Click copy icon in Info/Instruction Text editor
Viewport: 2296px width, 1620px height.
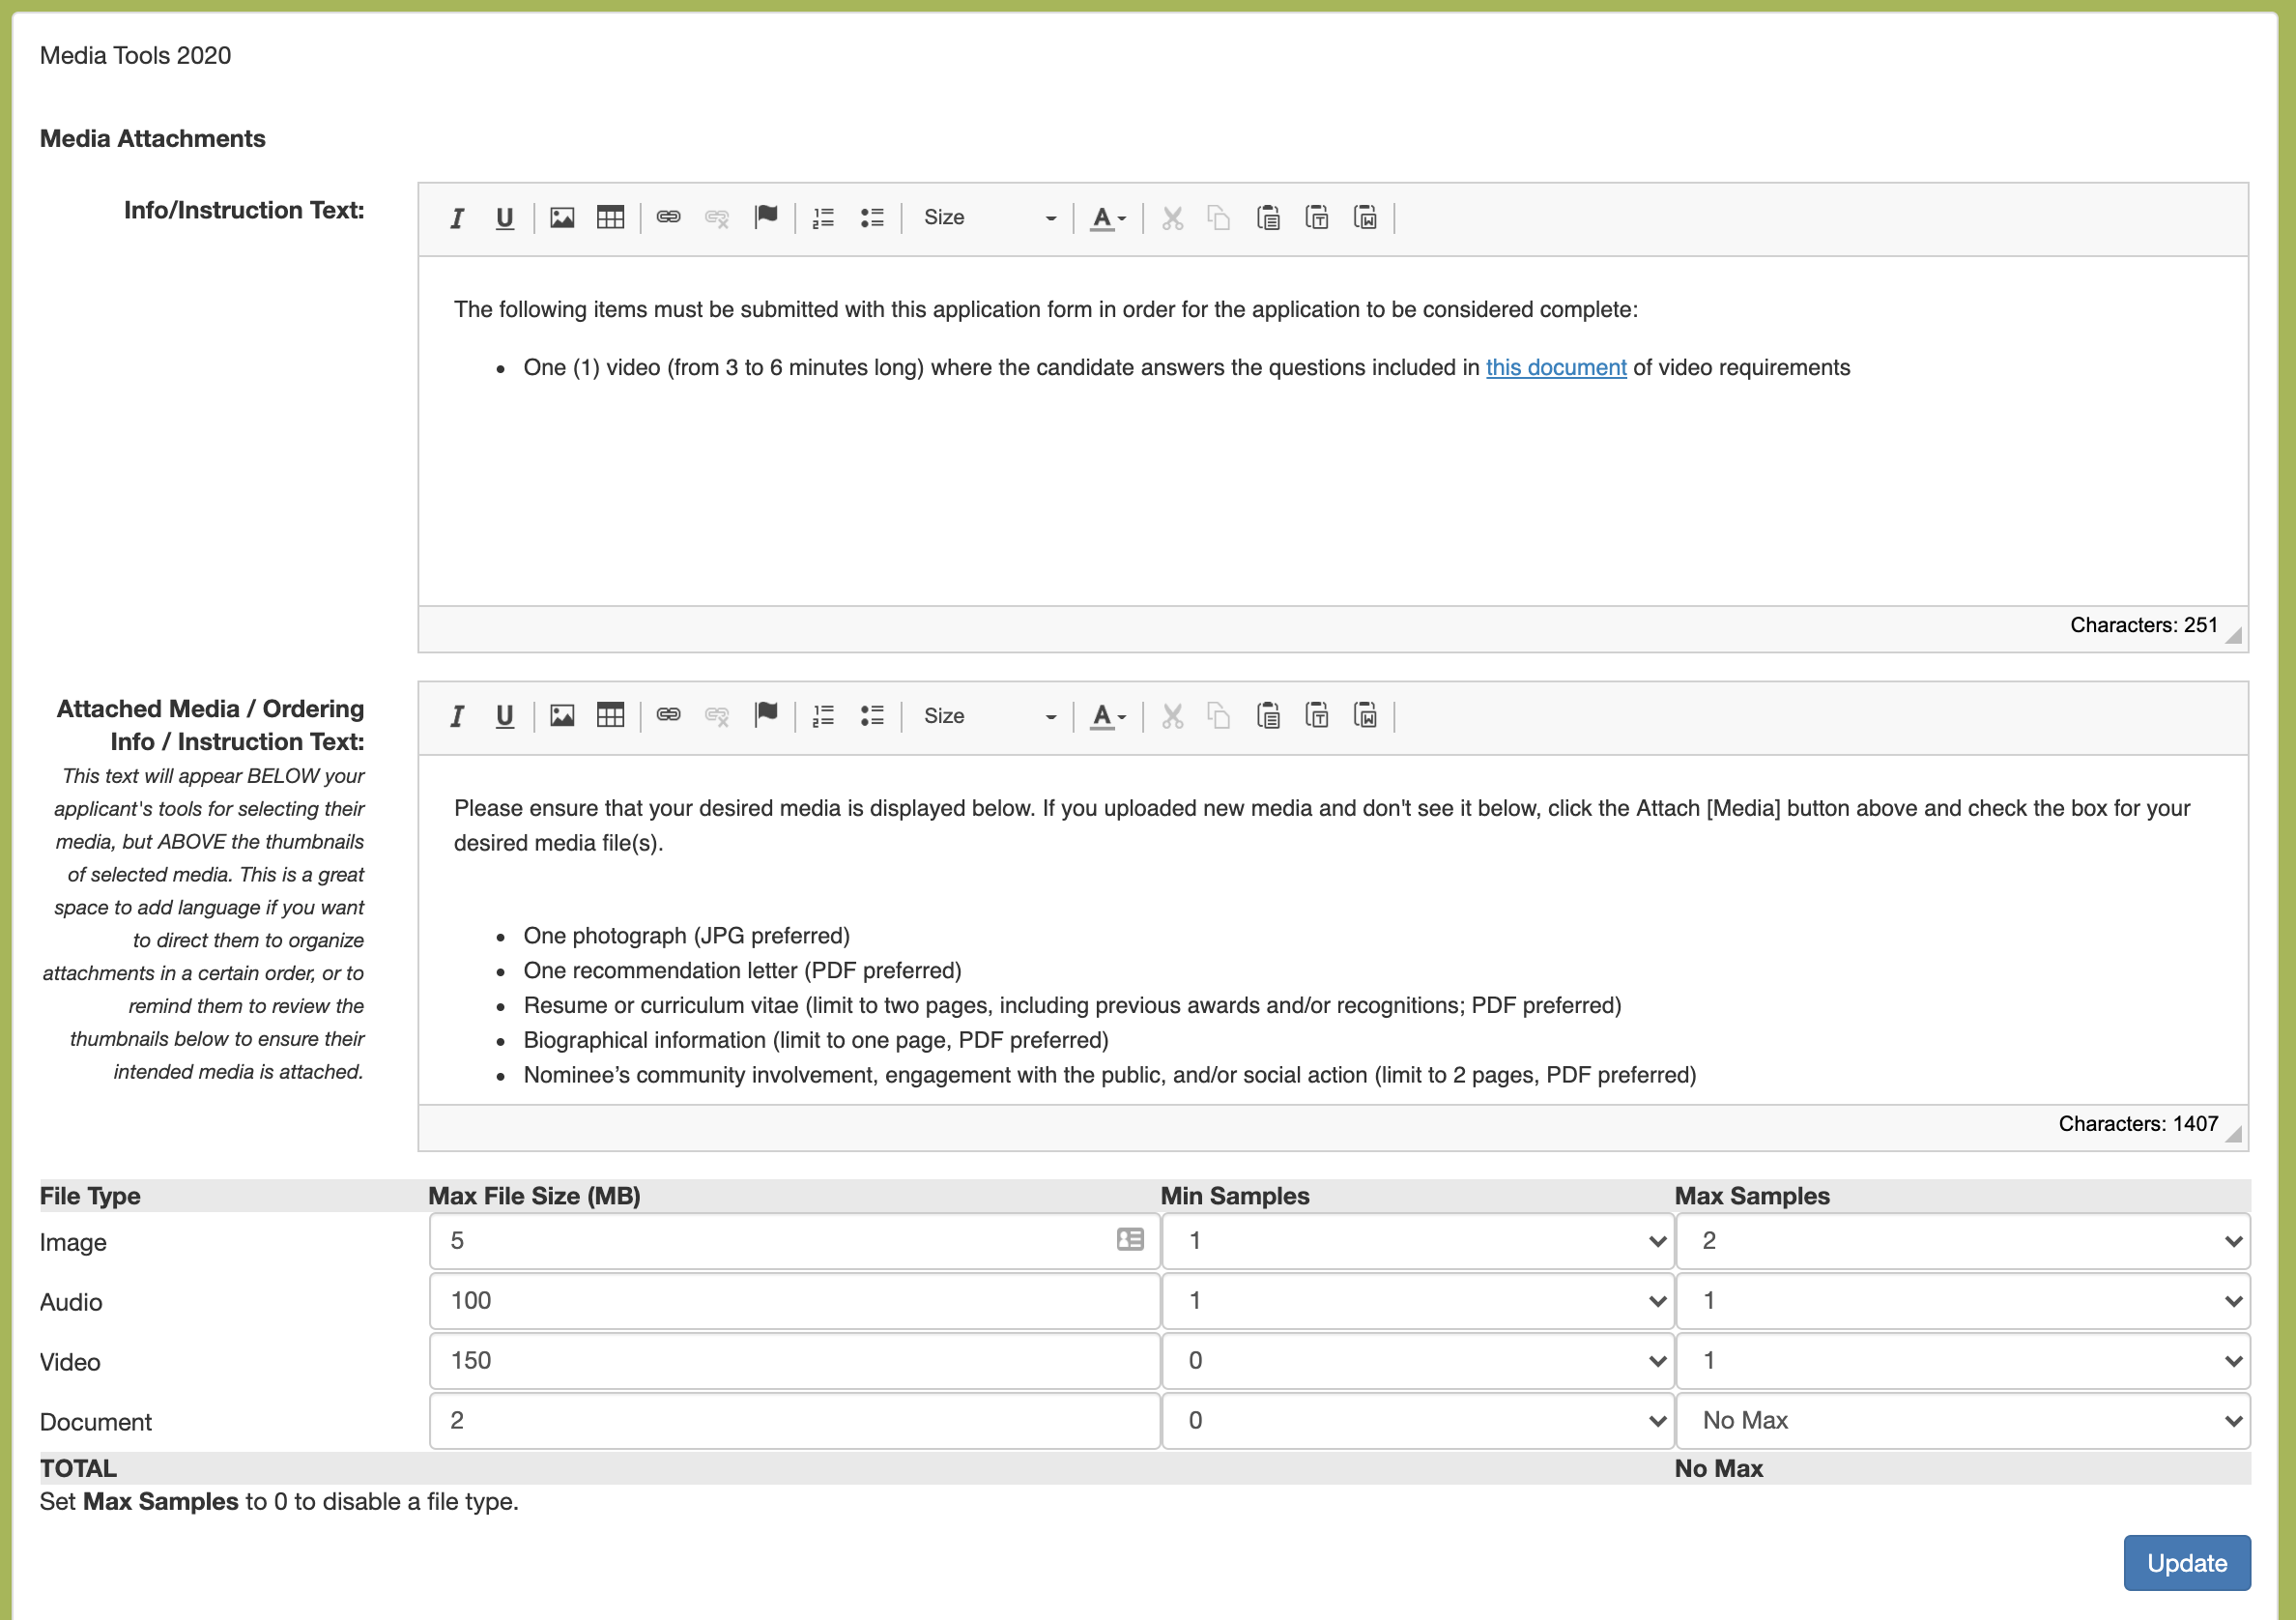[1219, 218]
